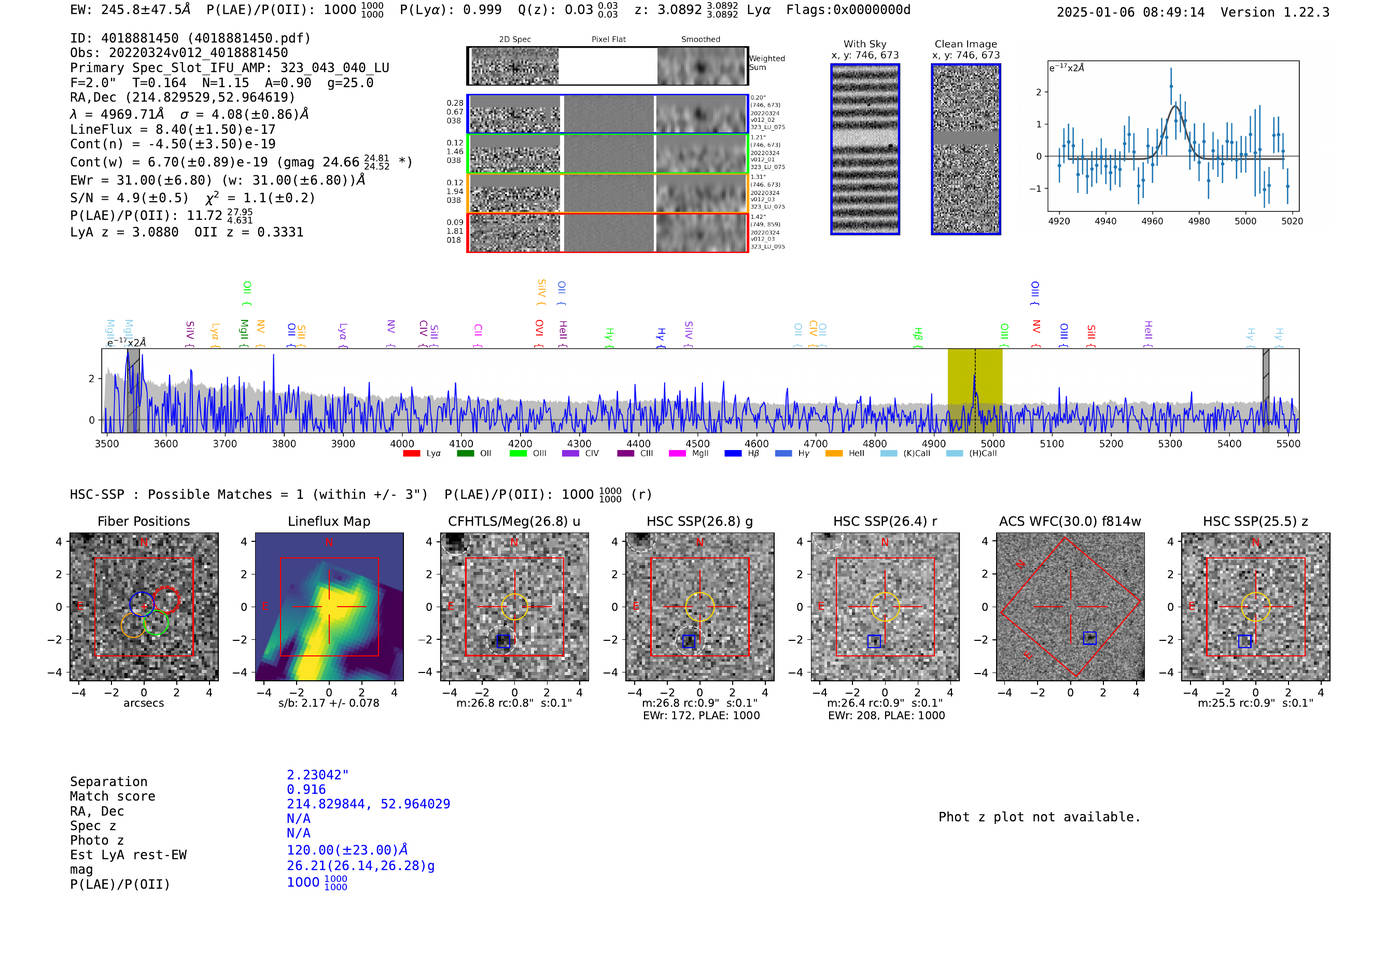
Task: Select the Weighted Sum 2D spectrum row
Action: coord(607,66)
